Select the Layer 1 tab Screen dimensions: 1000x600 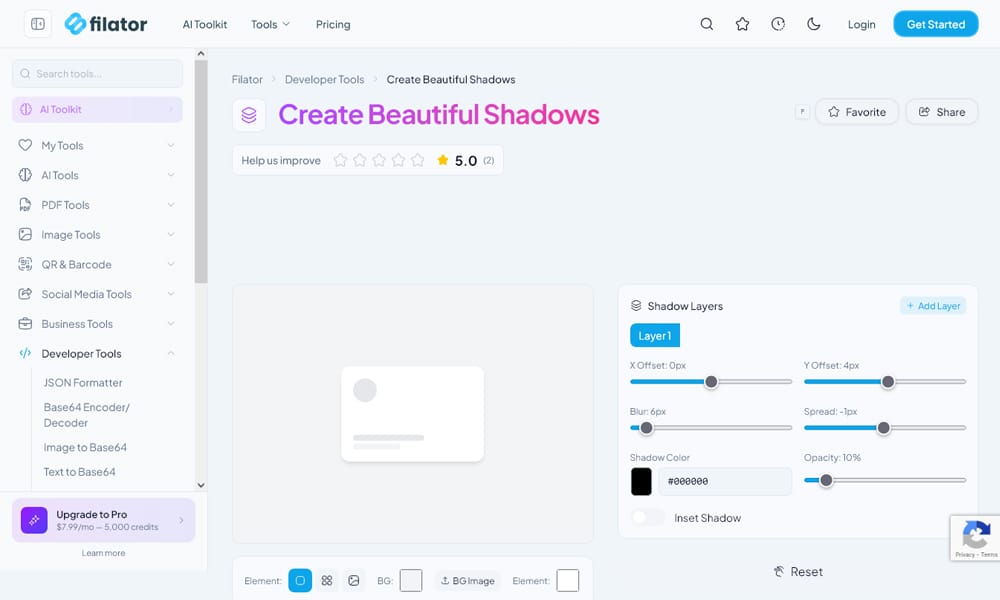pyautogui.click(x=655, y=336)
